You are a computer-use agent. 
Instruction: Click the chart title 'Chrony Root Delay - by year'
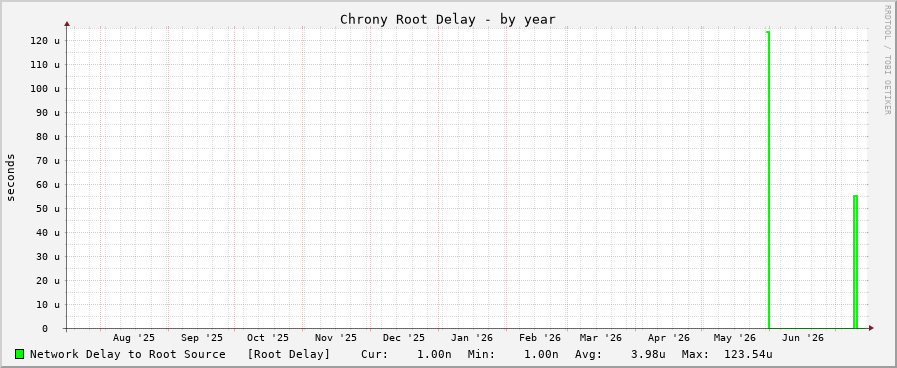448,19
